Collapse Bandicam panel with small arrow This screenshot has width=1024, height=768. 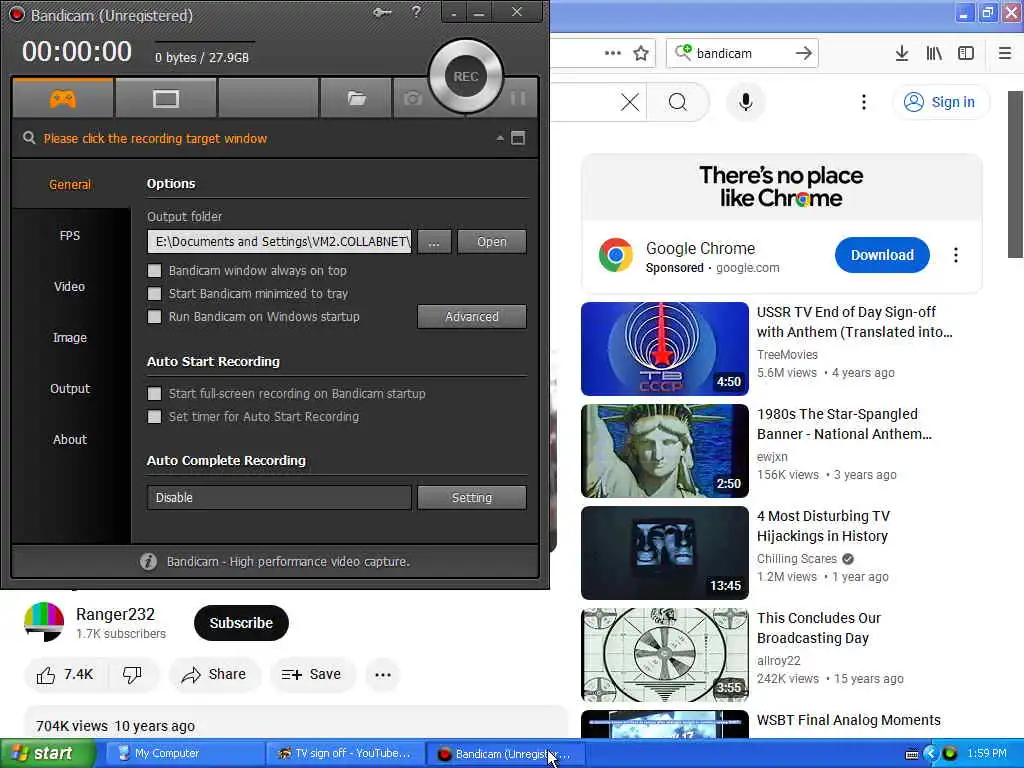500,138
